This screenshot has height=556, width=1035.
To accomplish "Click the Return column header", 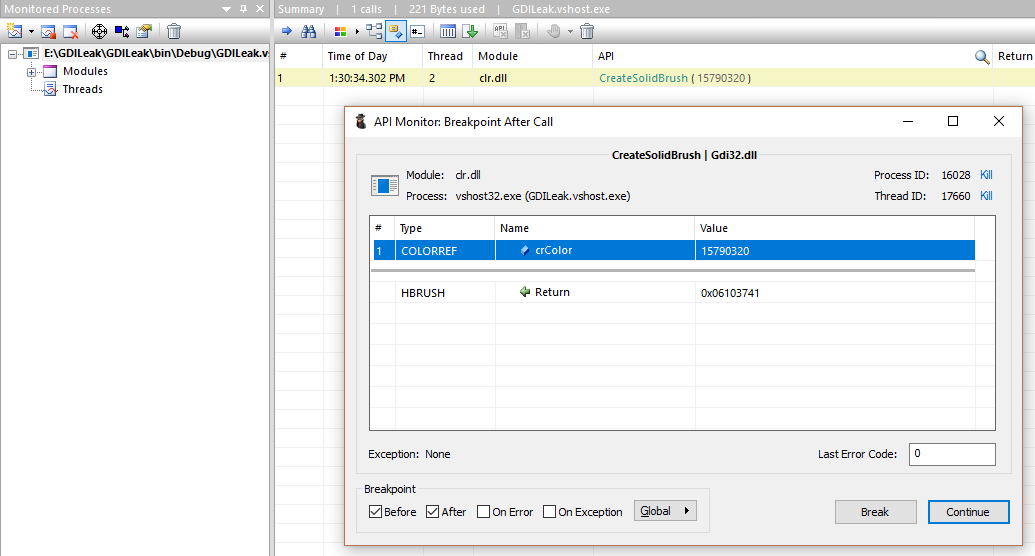I will (1015, 56).
